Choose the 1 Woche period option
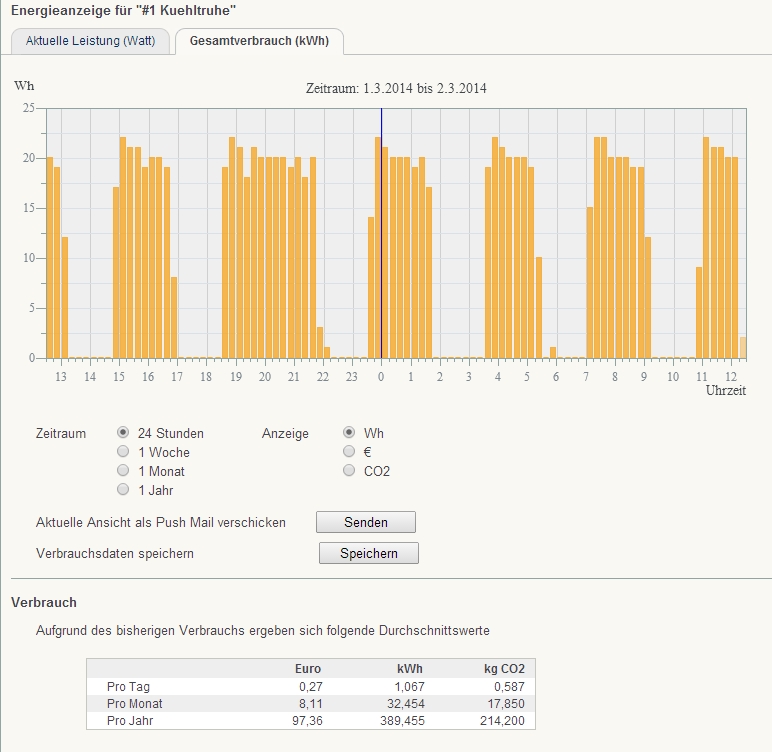This screenshot has width=772, height=752. [x=123, y=452]
